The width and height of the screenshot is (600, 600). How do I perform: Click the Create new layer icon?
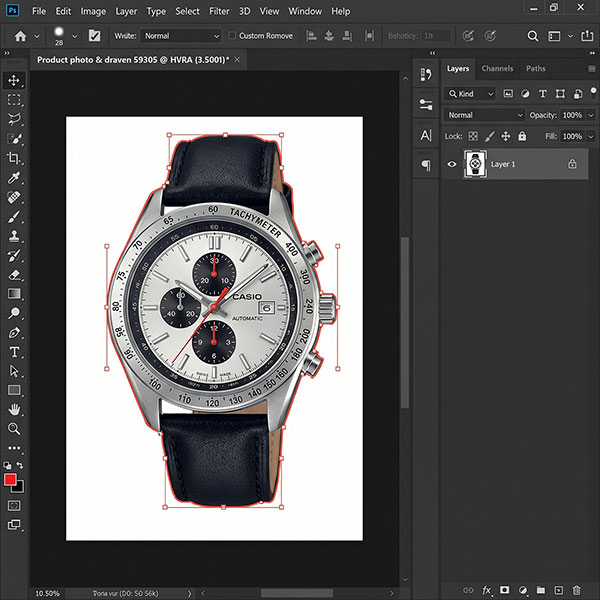tap(559, 590)
